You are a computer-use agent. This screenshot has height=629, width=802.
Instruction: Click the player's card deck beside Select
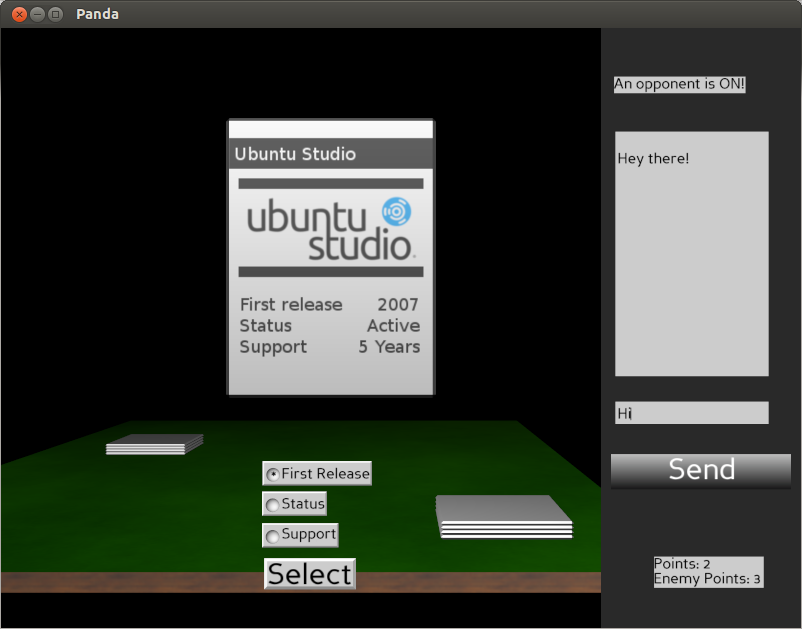pyautogui.click(x=505, y=516)
